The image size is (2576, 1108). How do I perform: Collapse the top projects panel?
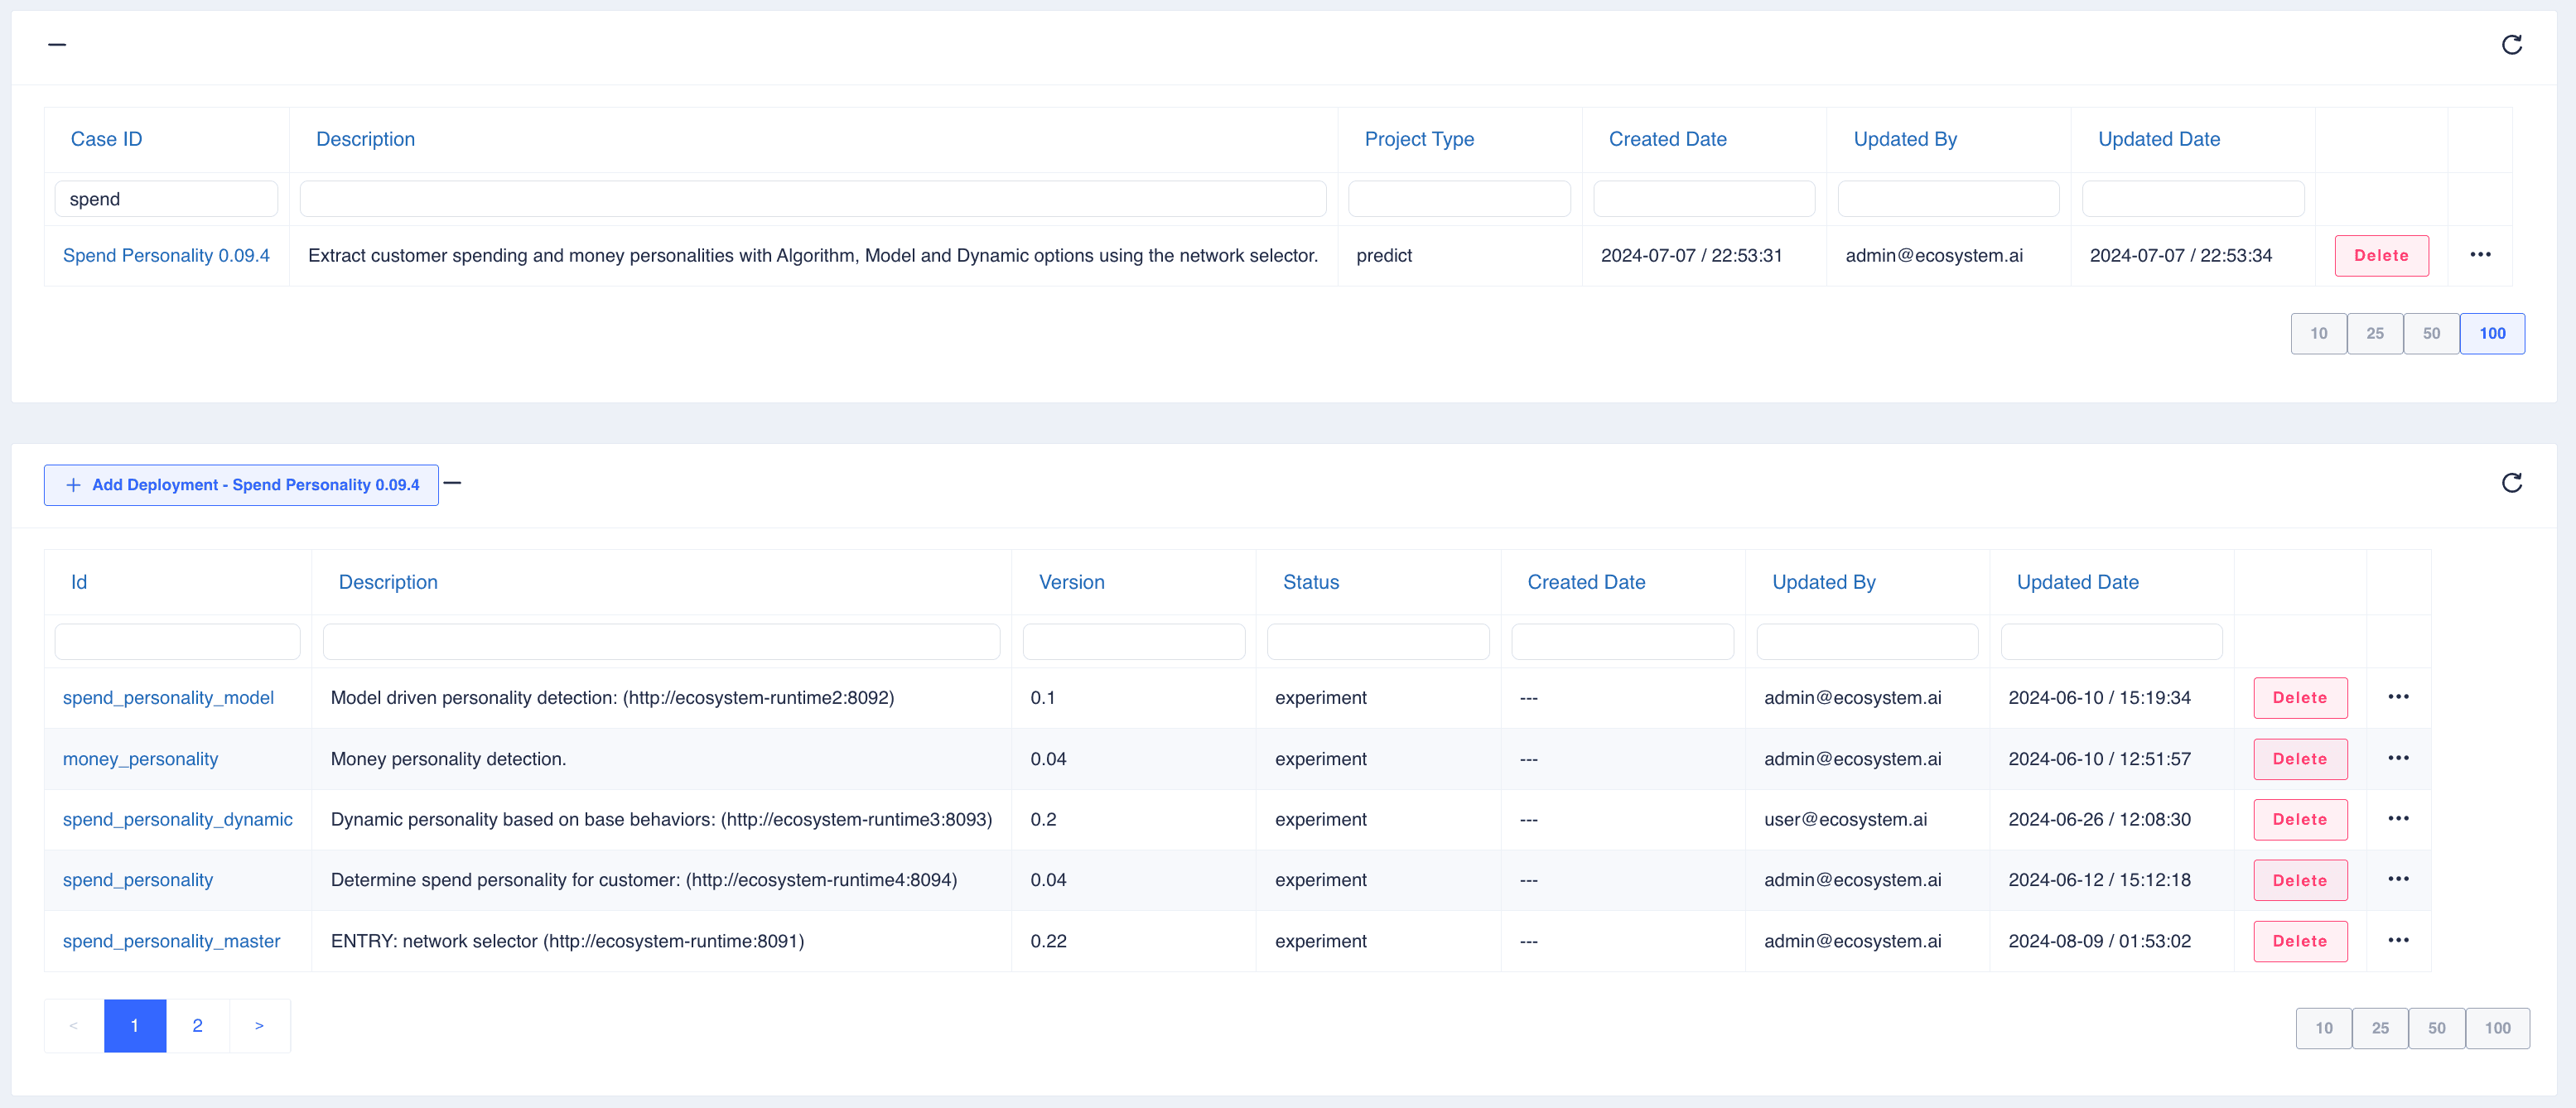[x=57, y=45]
